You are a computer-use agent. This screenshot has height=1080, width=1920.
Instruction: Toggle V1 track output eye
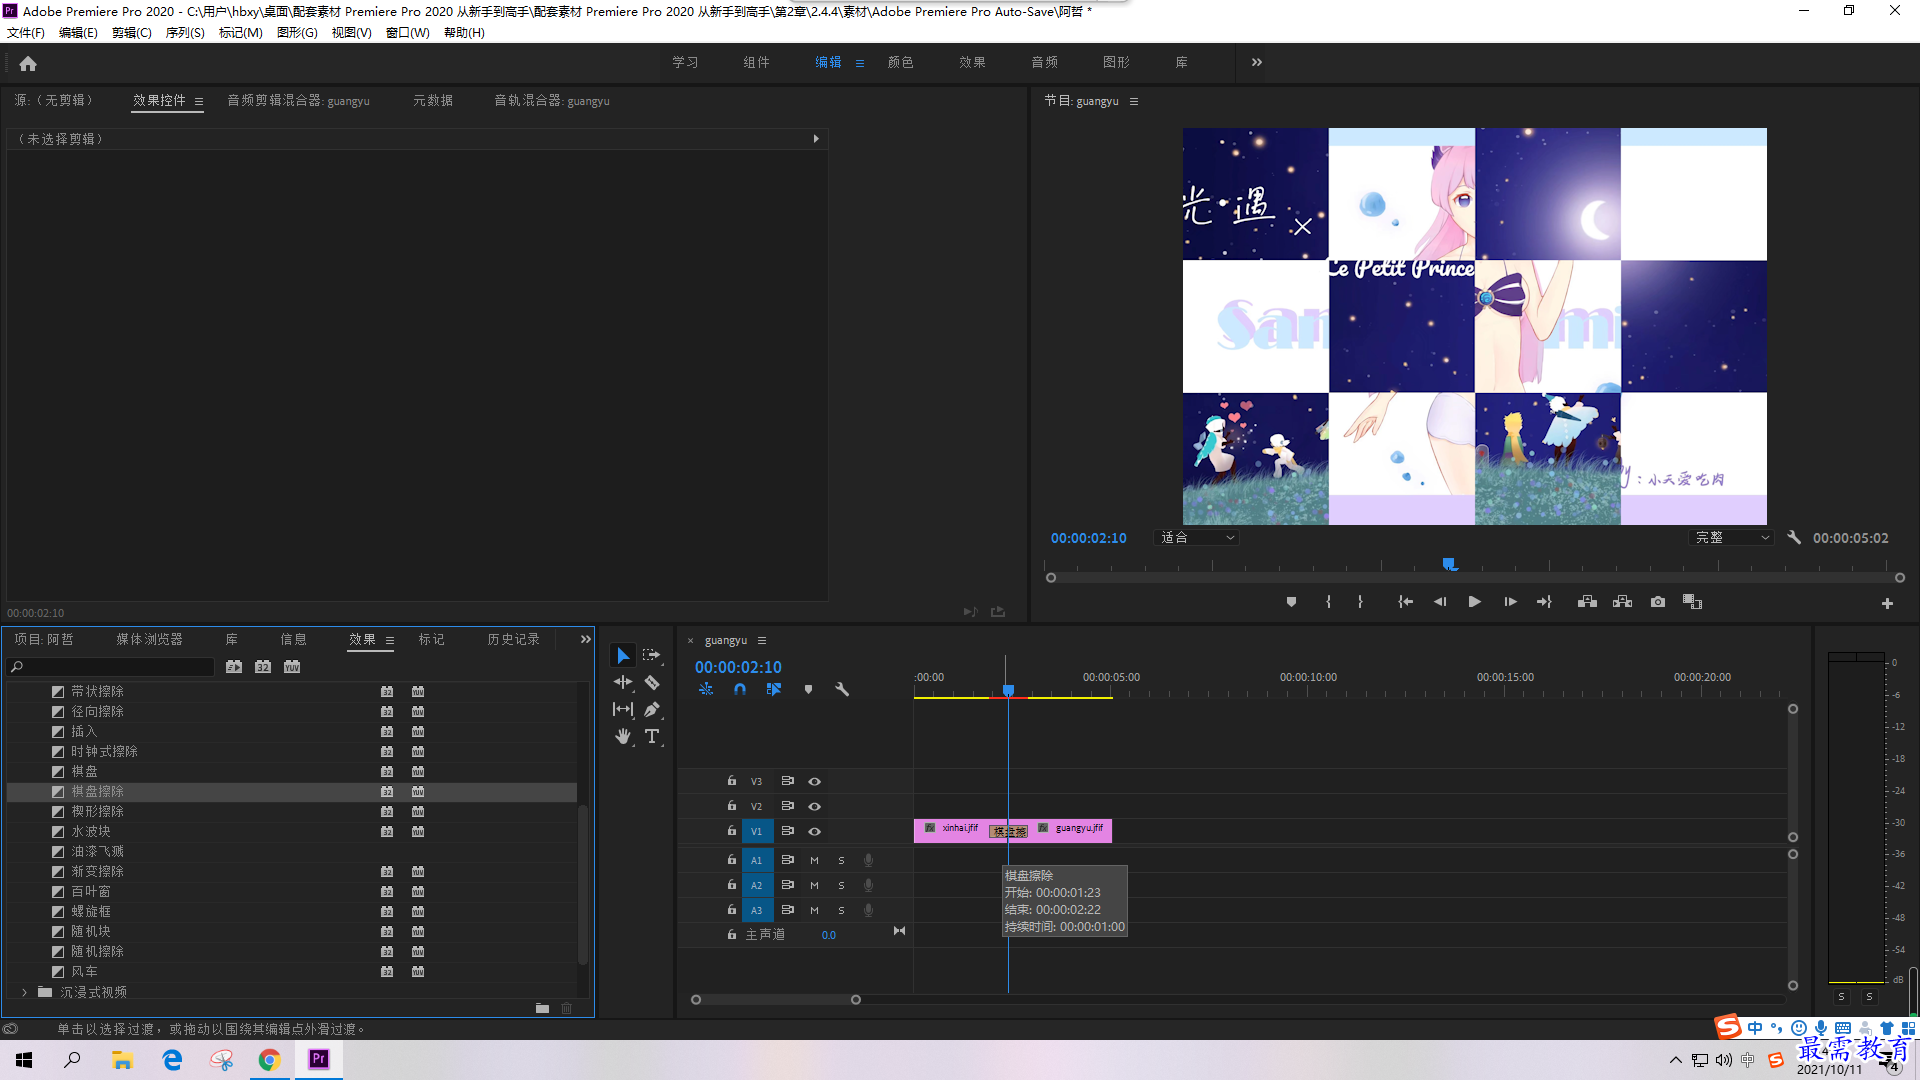coord(815,831)
